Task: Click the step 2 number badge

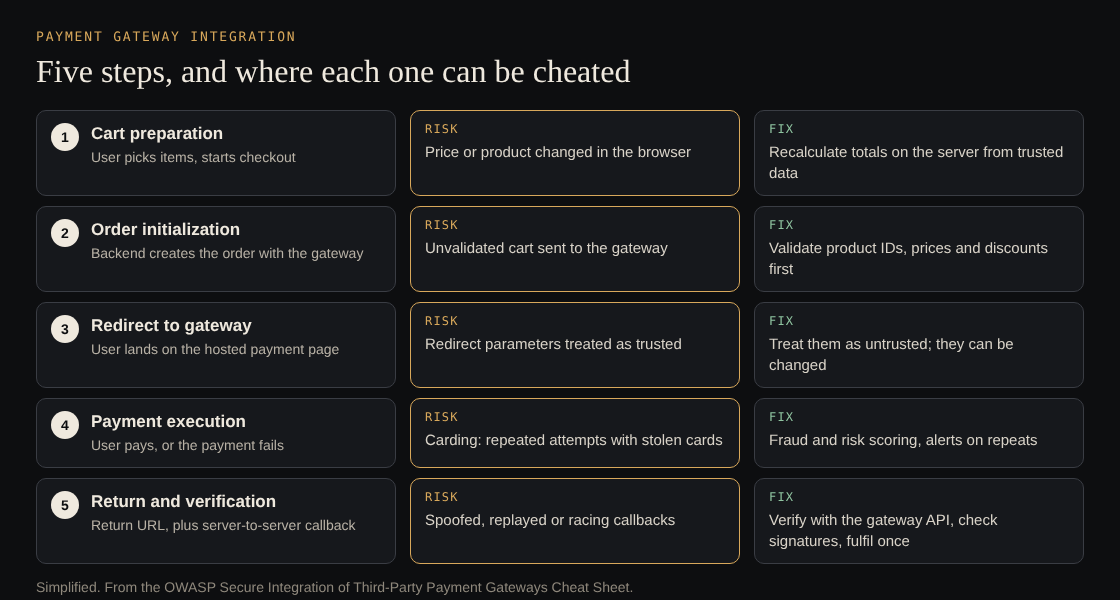Action: pos(65,233)
